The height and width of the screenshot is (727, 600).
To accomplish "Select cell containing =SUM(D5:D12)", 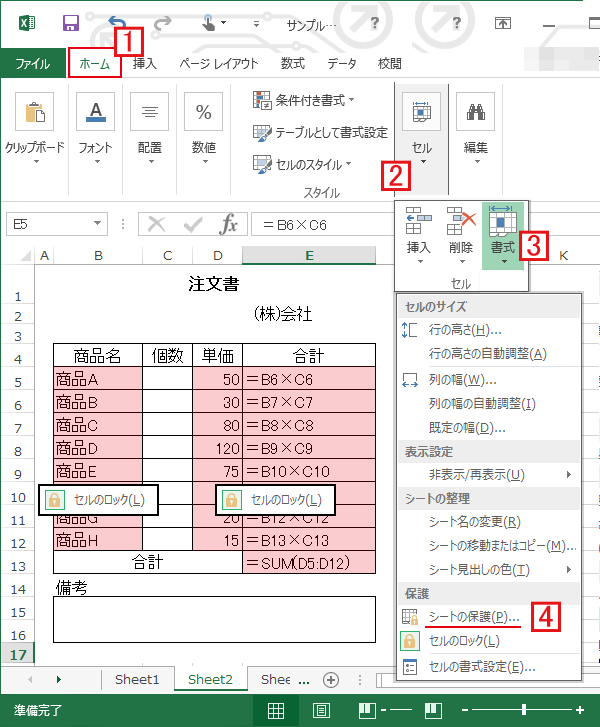I will (x=309, y=563).
